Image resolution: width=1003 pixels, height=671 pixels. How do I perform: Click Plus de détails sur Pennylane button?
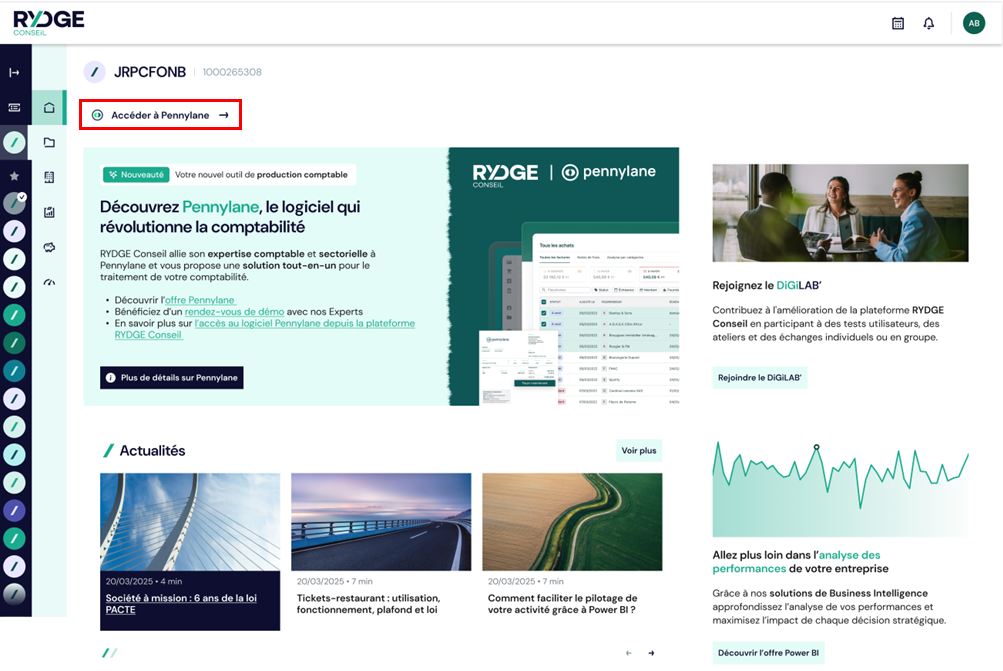[171, 377]
